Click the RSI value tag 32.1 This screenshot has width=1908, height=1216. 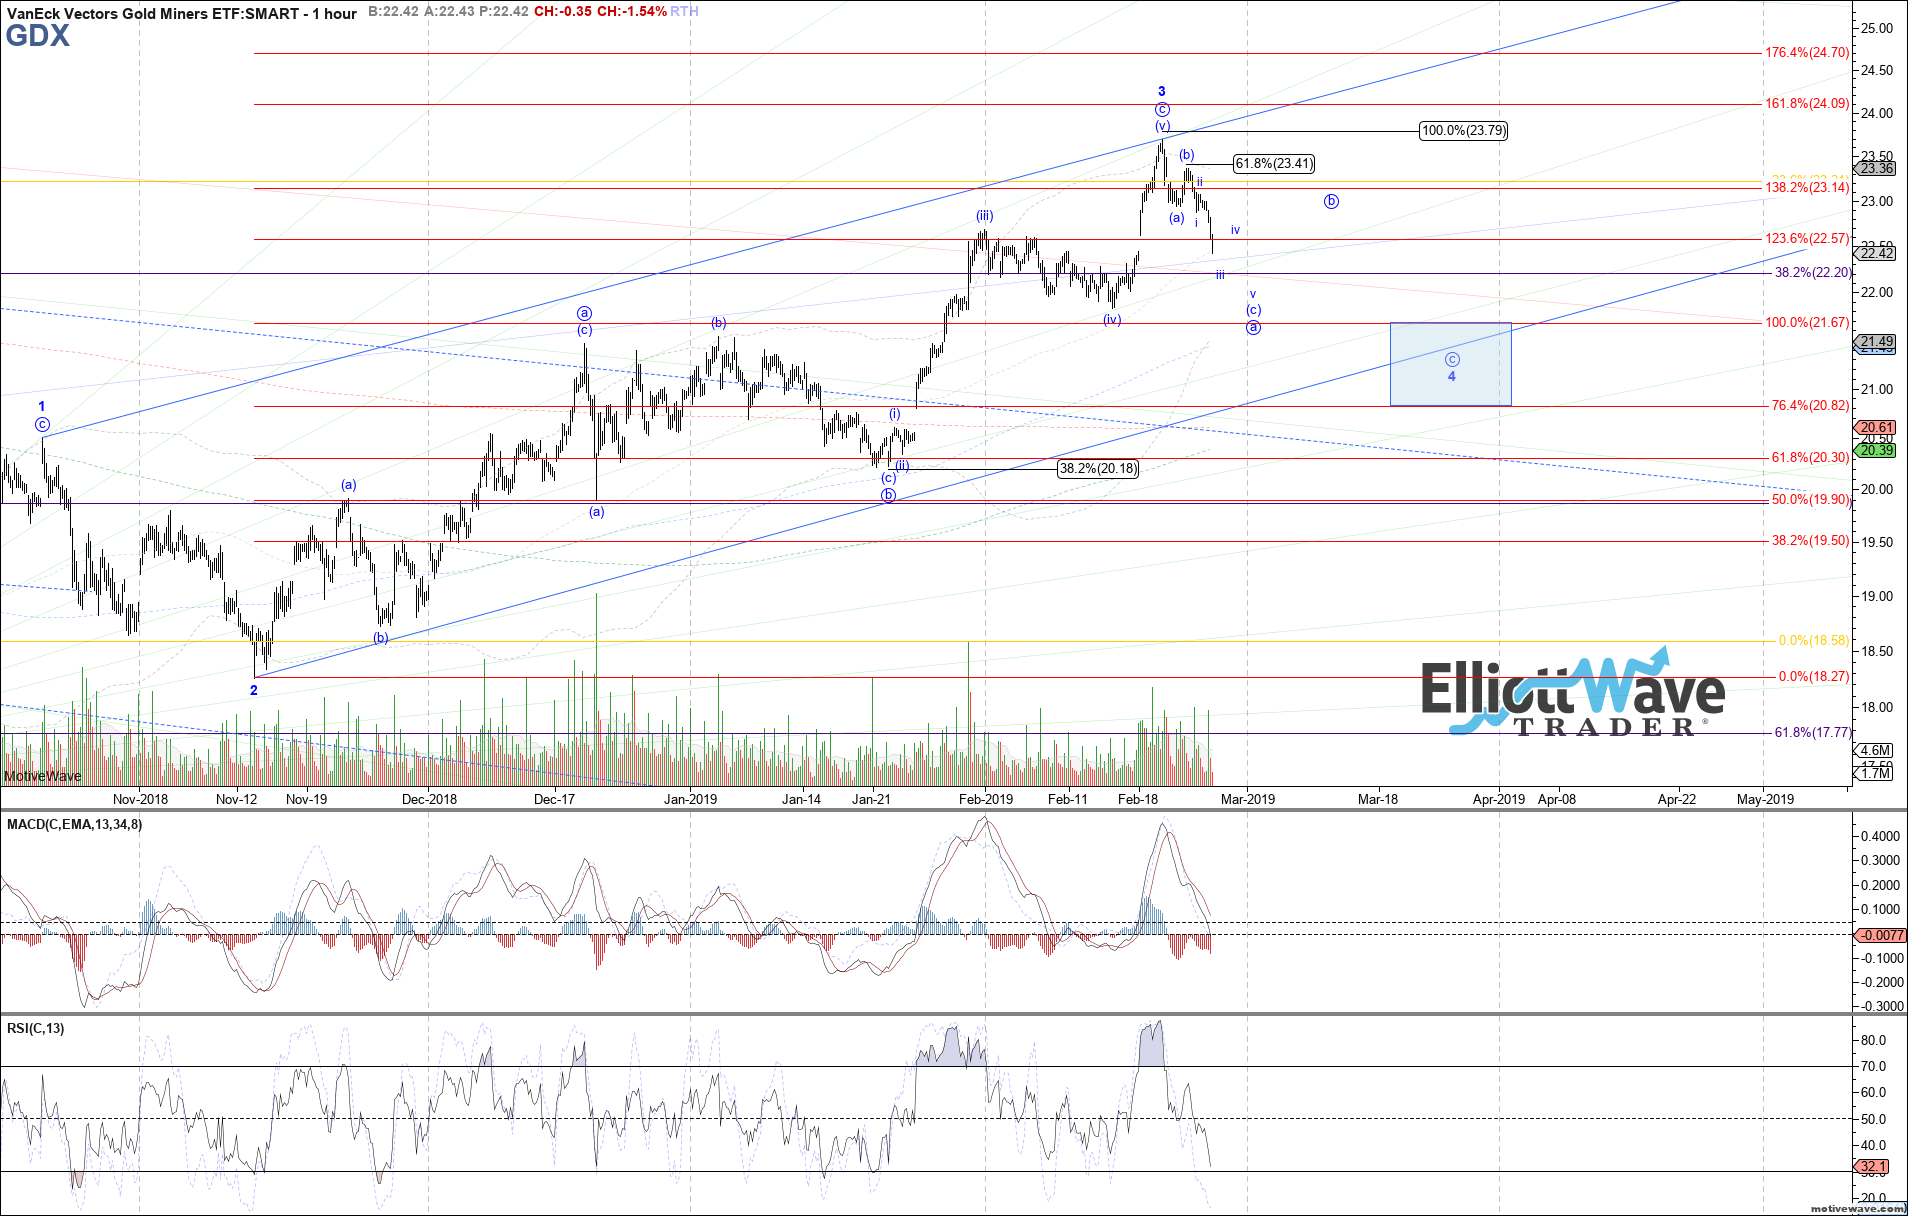tap(1873, 1167)
